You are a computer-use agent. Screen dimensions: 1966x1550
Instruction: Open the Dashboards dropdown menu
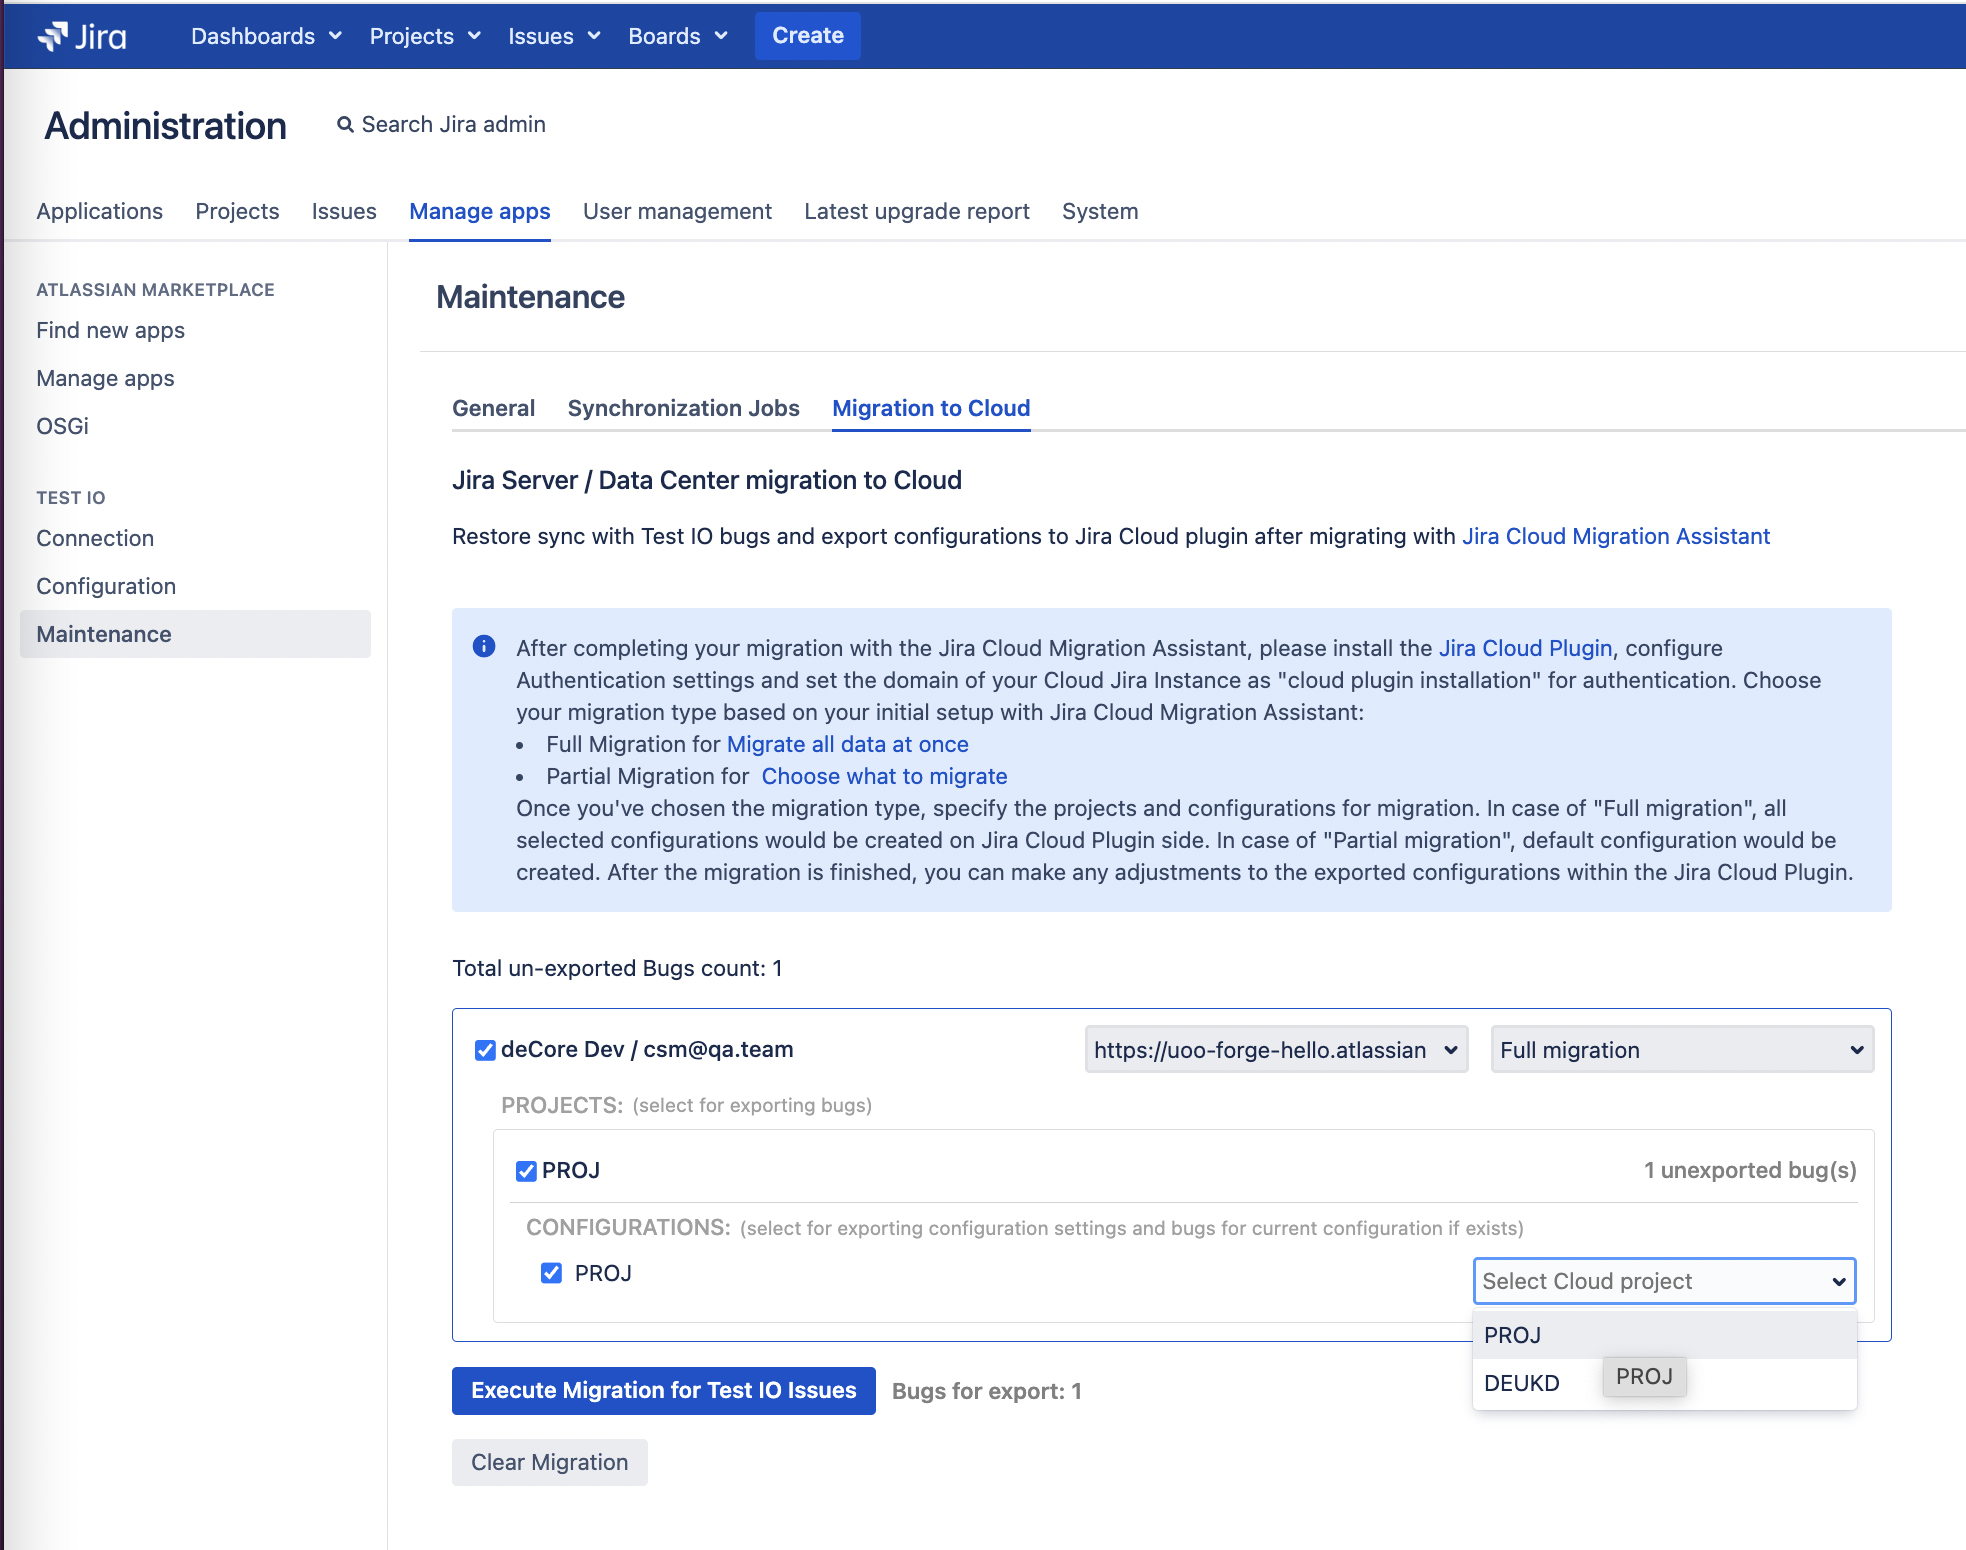266,36
